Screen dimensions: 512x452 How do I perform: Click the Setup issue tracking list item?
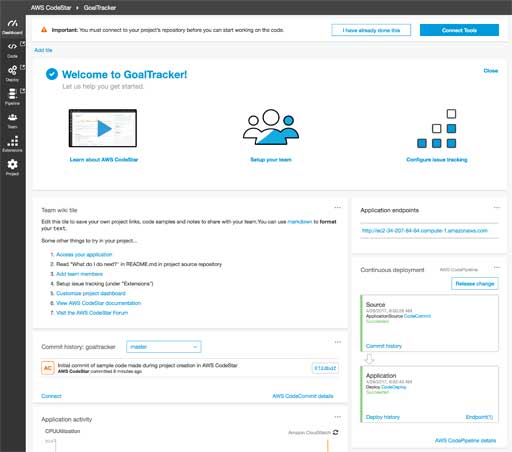105,284
